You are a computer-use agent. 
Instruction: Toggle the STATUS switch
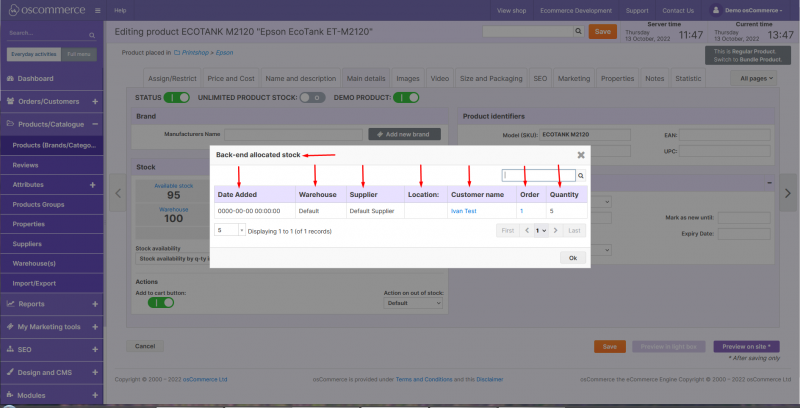coord(177,97)
